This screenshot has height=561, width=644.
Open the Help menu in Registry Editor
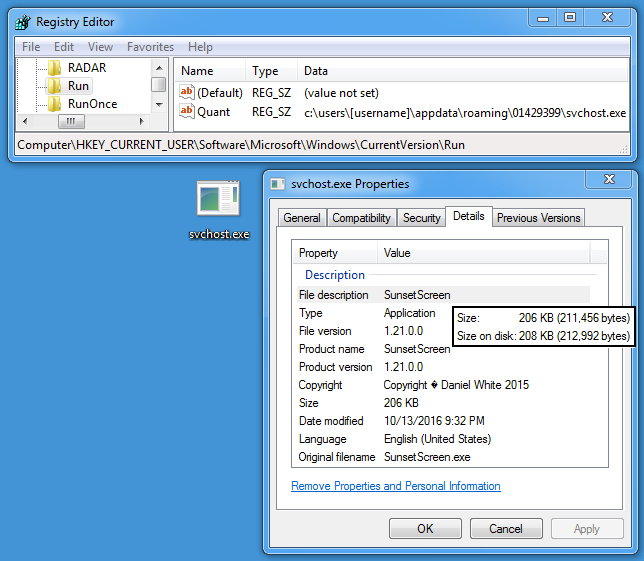(200, 47)
